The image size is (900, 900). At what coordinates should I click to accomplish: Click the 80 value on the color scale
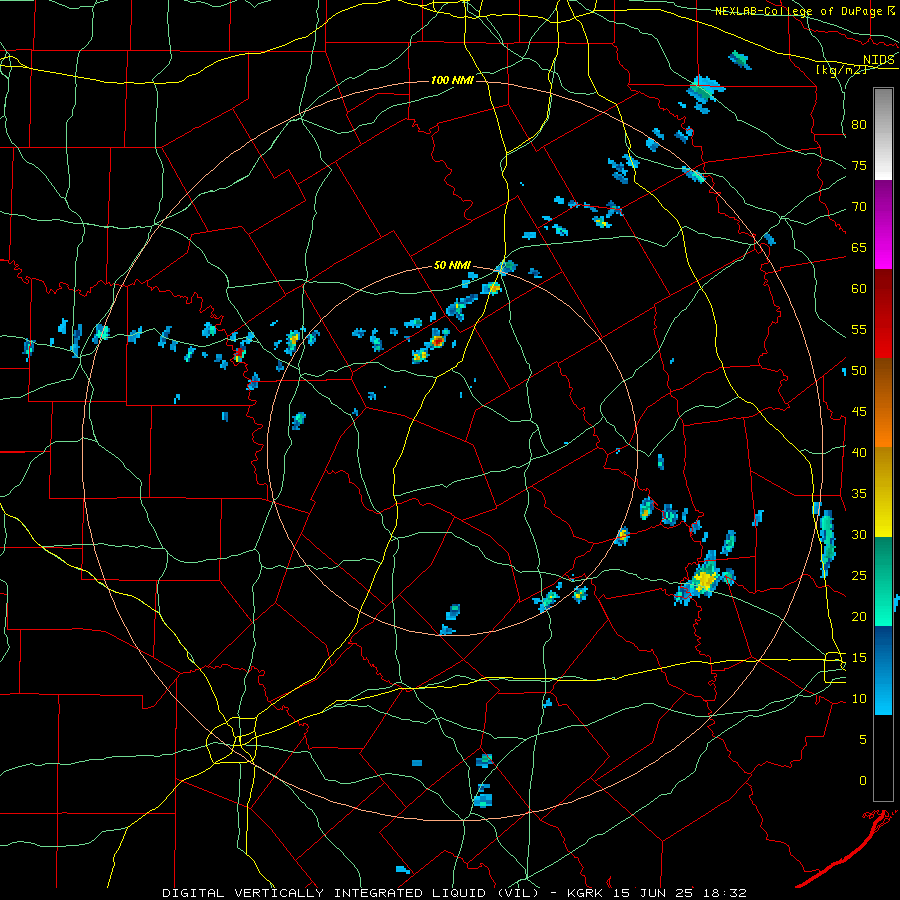(x=859, y=125)
